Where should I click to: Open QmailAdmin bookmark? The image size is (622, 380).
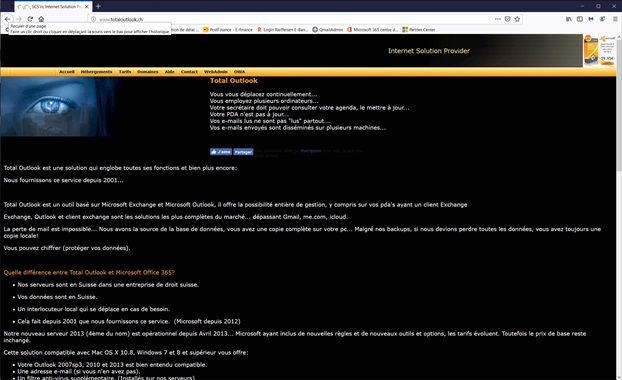point(327,30)
